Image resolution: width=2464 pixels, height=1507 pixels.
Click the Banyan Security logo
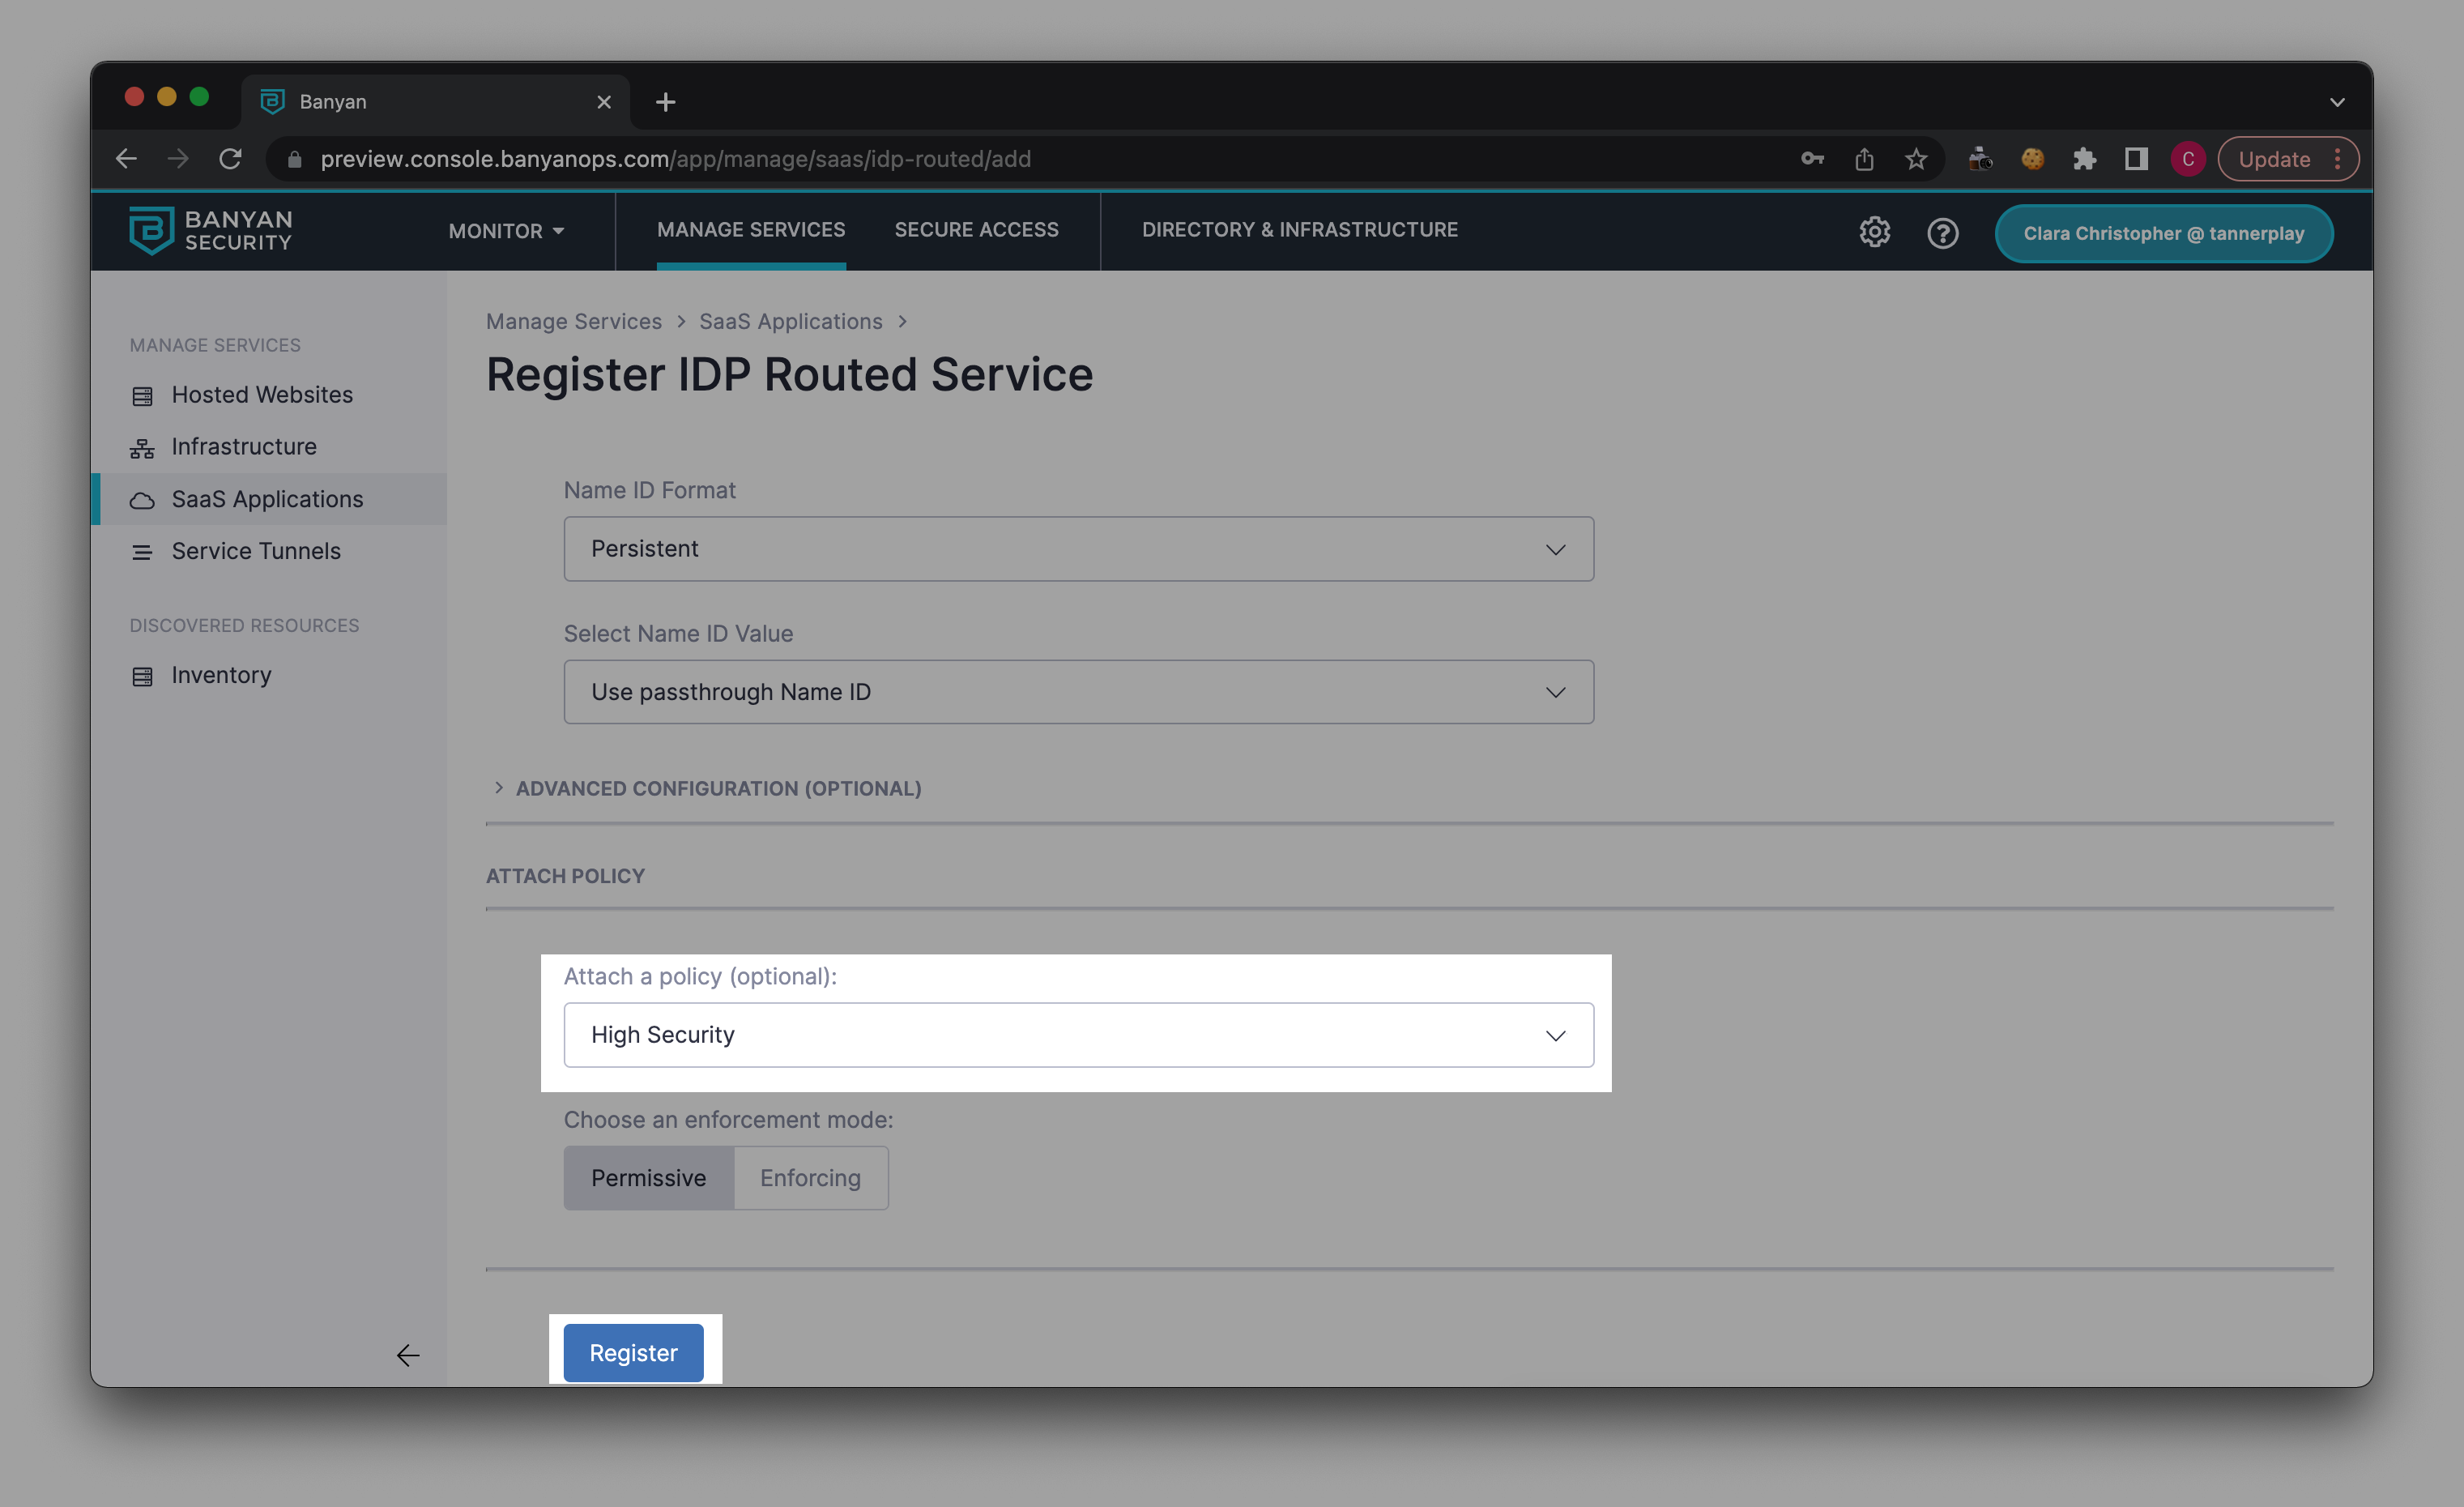coord(210,231)
